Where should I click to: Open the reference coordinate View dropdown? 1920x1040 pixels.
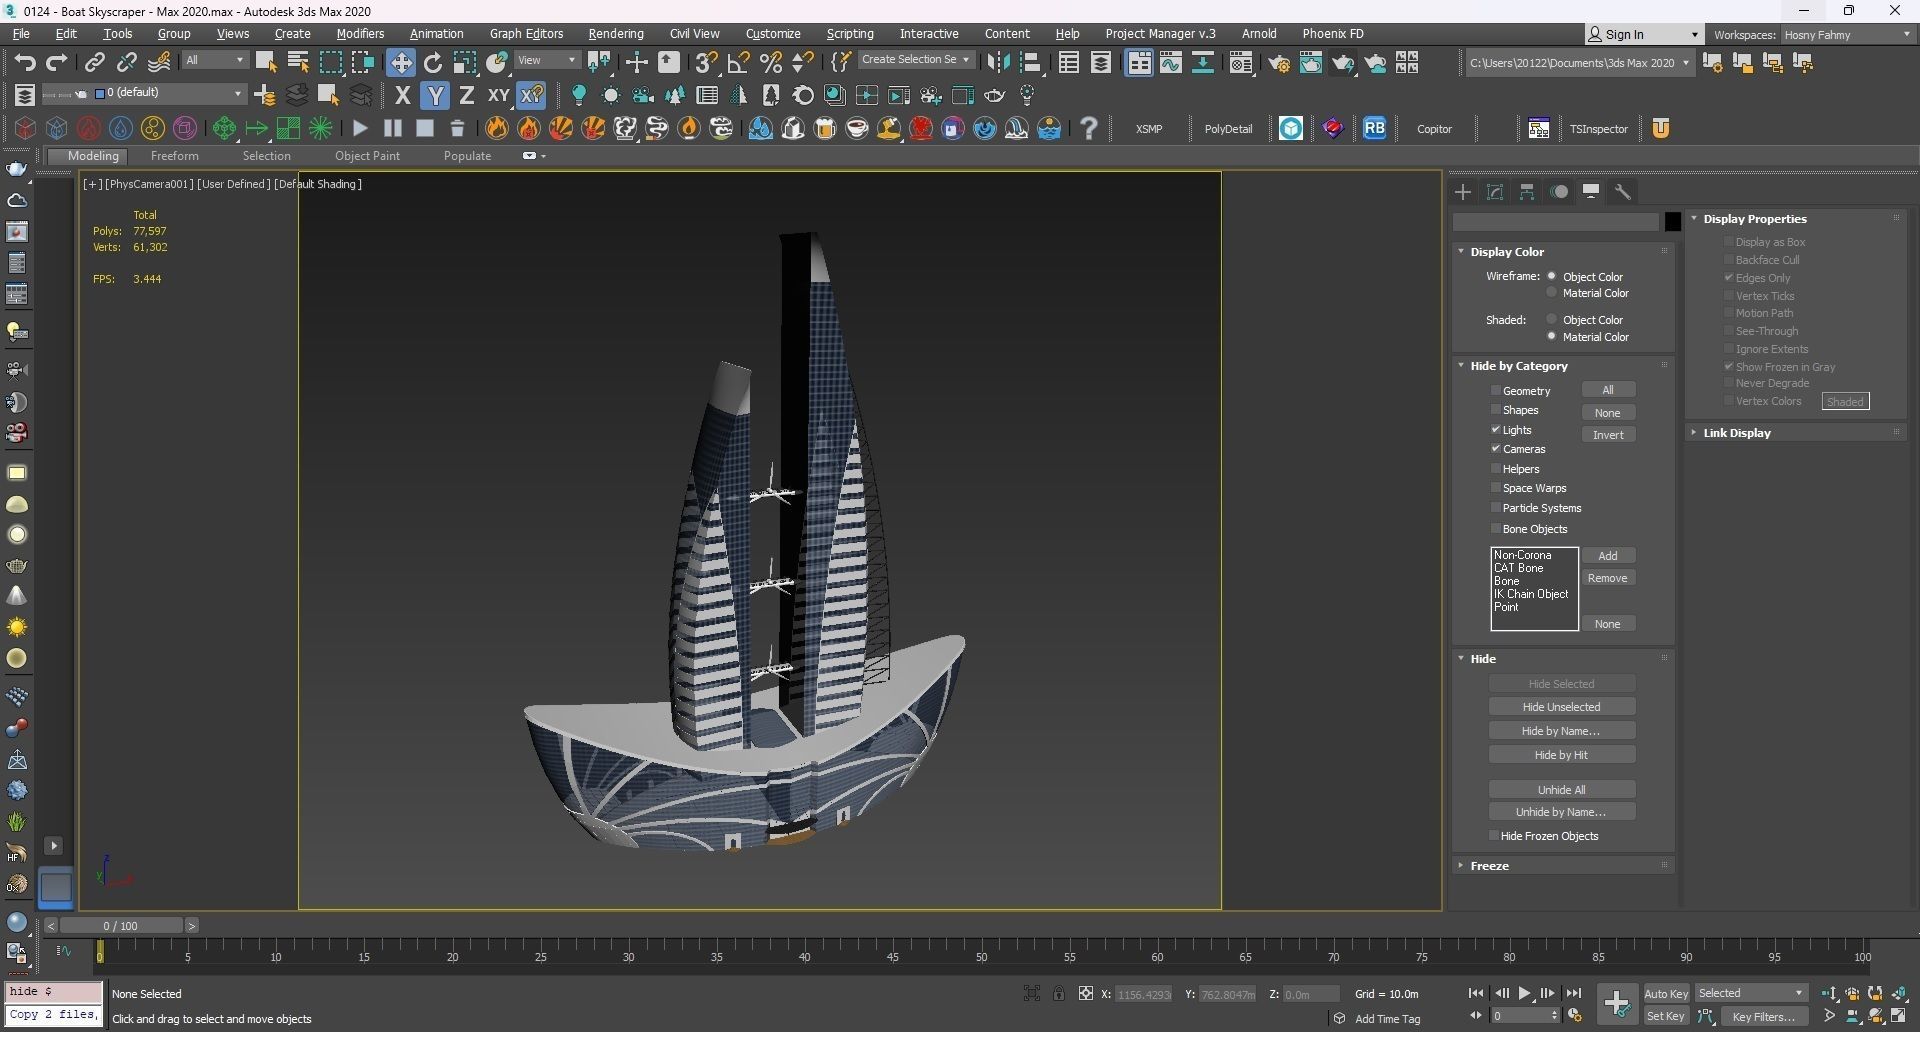point(547,61)
